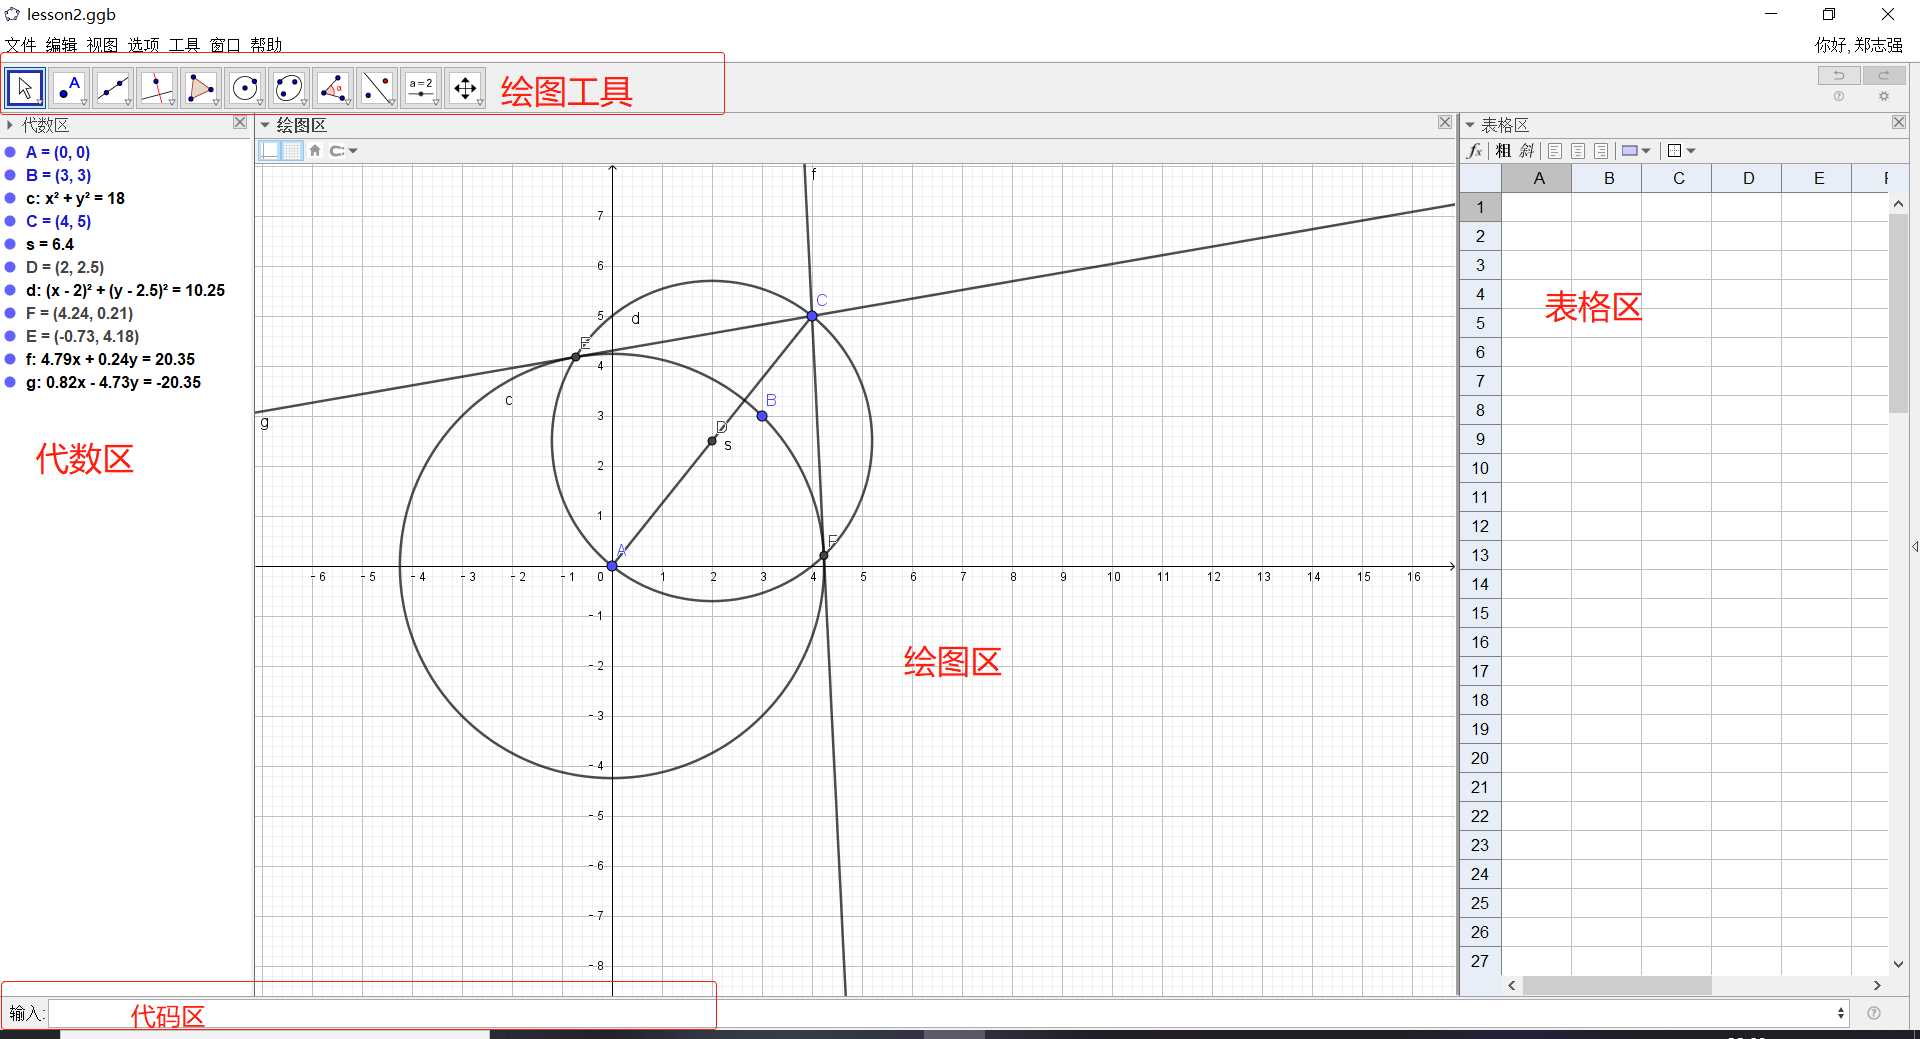Click the spreadsheet vertical scrollbar thumb
This screenshot has width=1920, height=1039.
pos(1898,313)
